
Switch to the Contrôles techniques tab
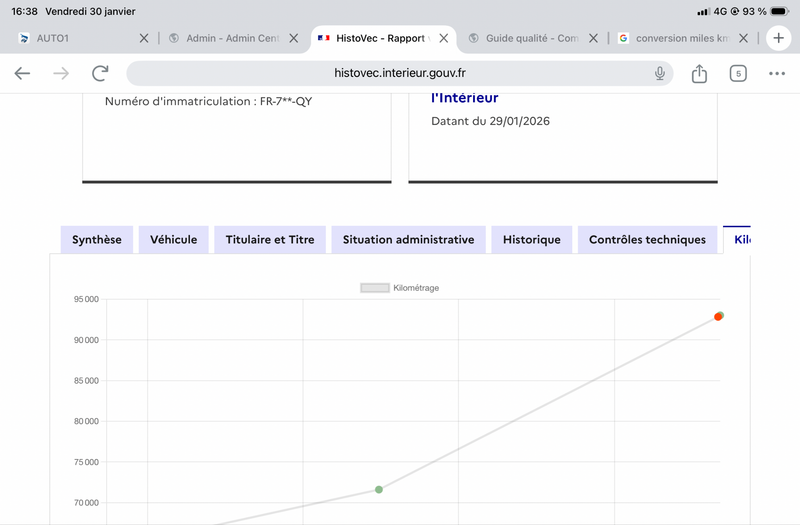click(x=647, y=240)
